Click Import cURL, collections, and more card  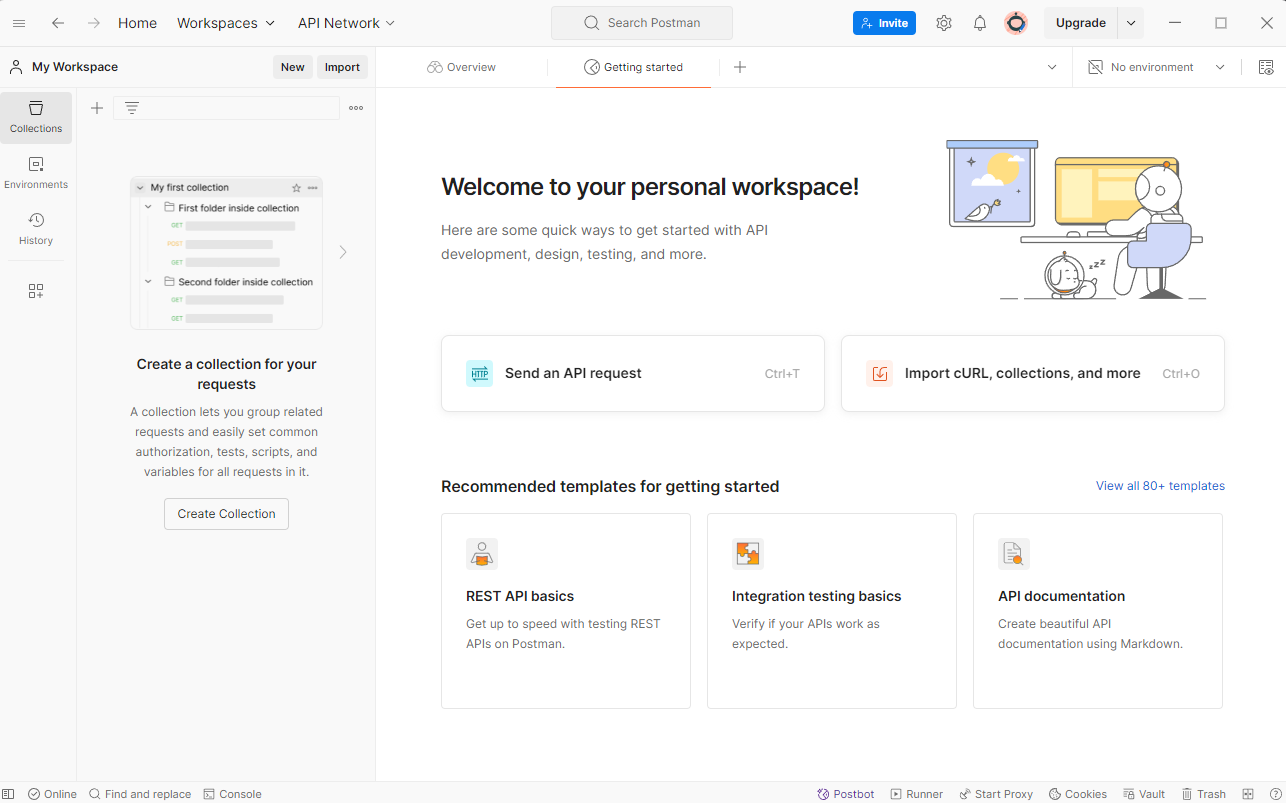[x=1033, y=373]
